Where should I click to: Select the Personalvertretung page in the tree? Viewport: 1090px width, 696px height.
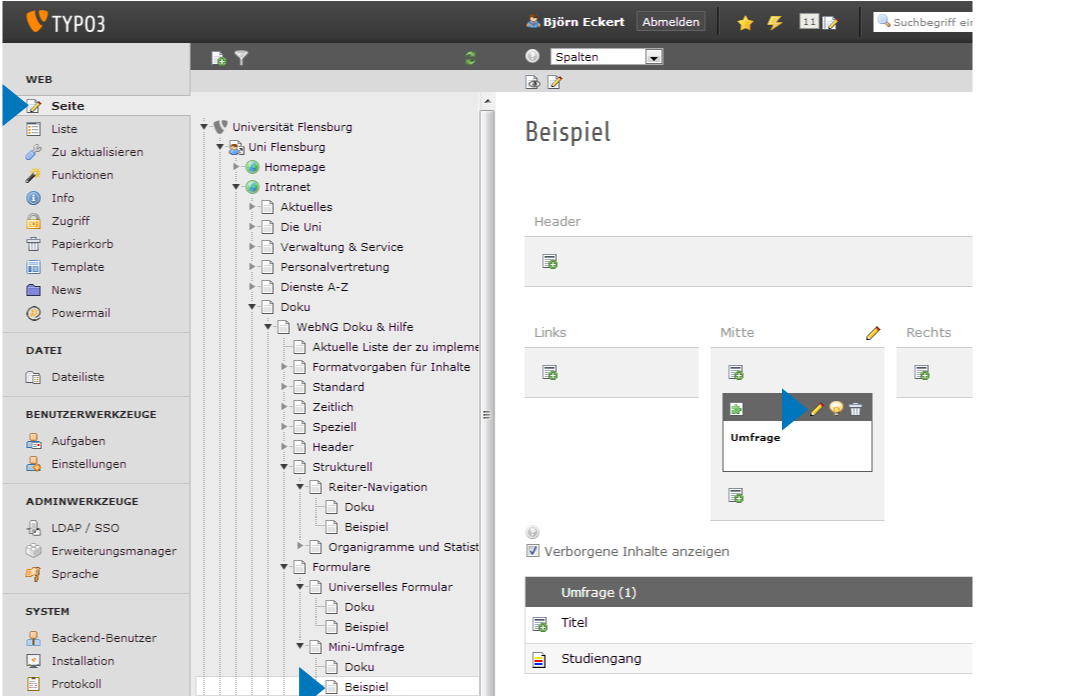[x=334, y=267]
